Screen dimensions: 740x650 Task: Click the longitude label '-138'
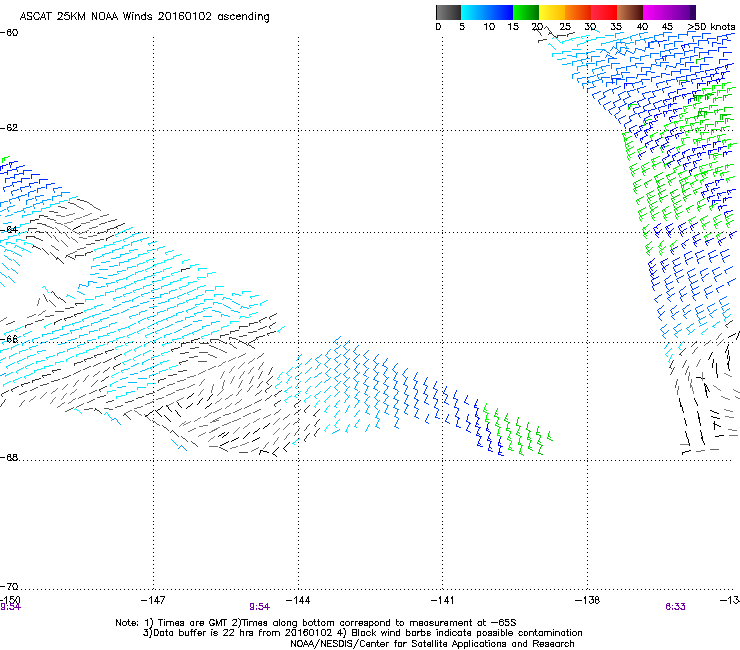tap(587, 600)
